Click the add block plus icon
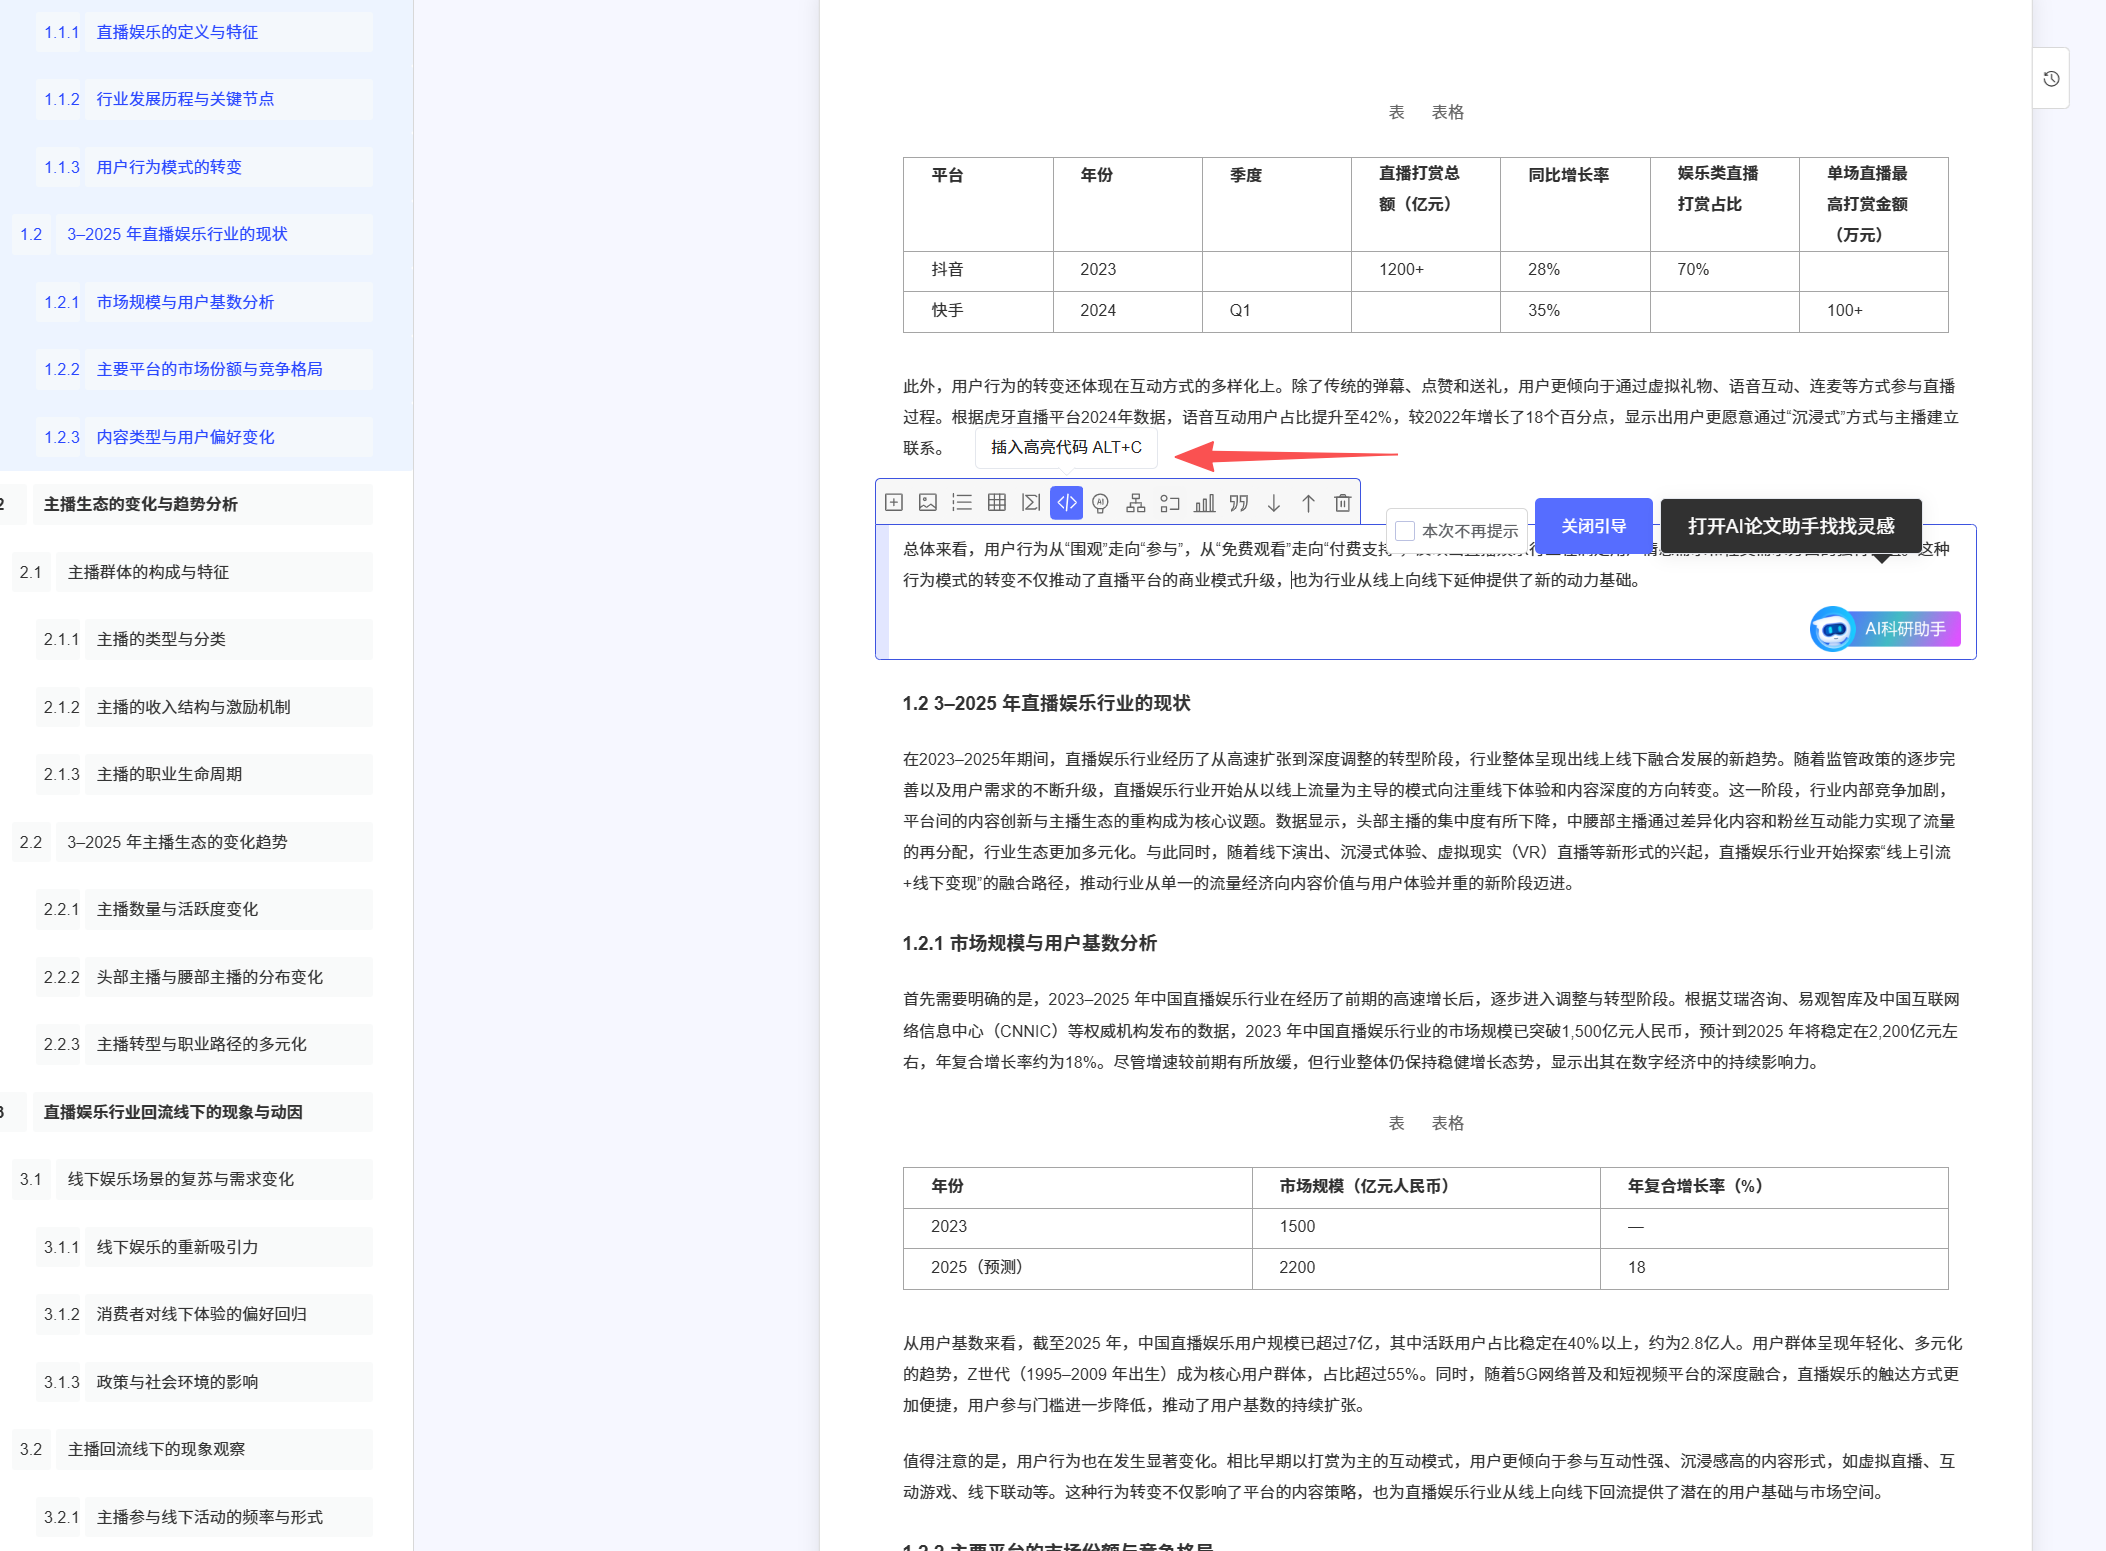 point(894,503)
